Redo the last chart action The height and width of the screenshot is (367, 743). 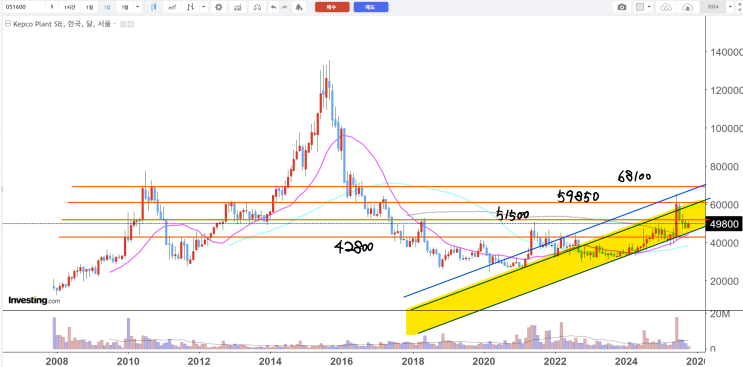tap(284, 7)
